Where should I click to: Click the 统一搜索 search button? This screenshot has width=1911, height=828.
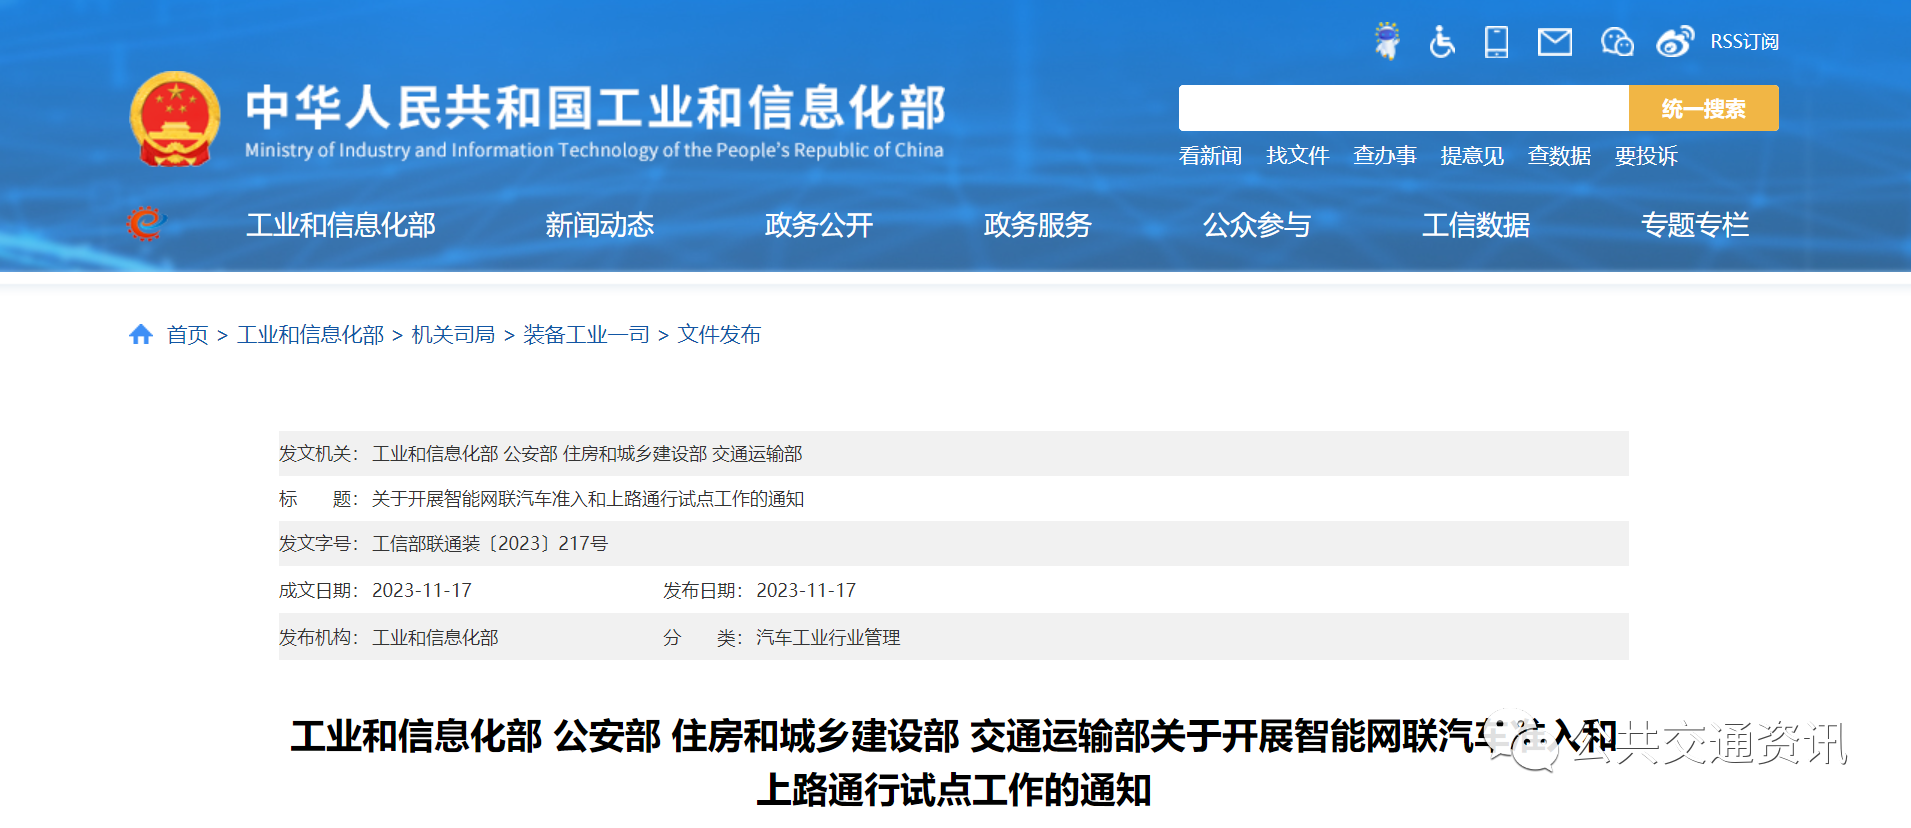(1703, 108)
